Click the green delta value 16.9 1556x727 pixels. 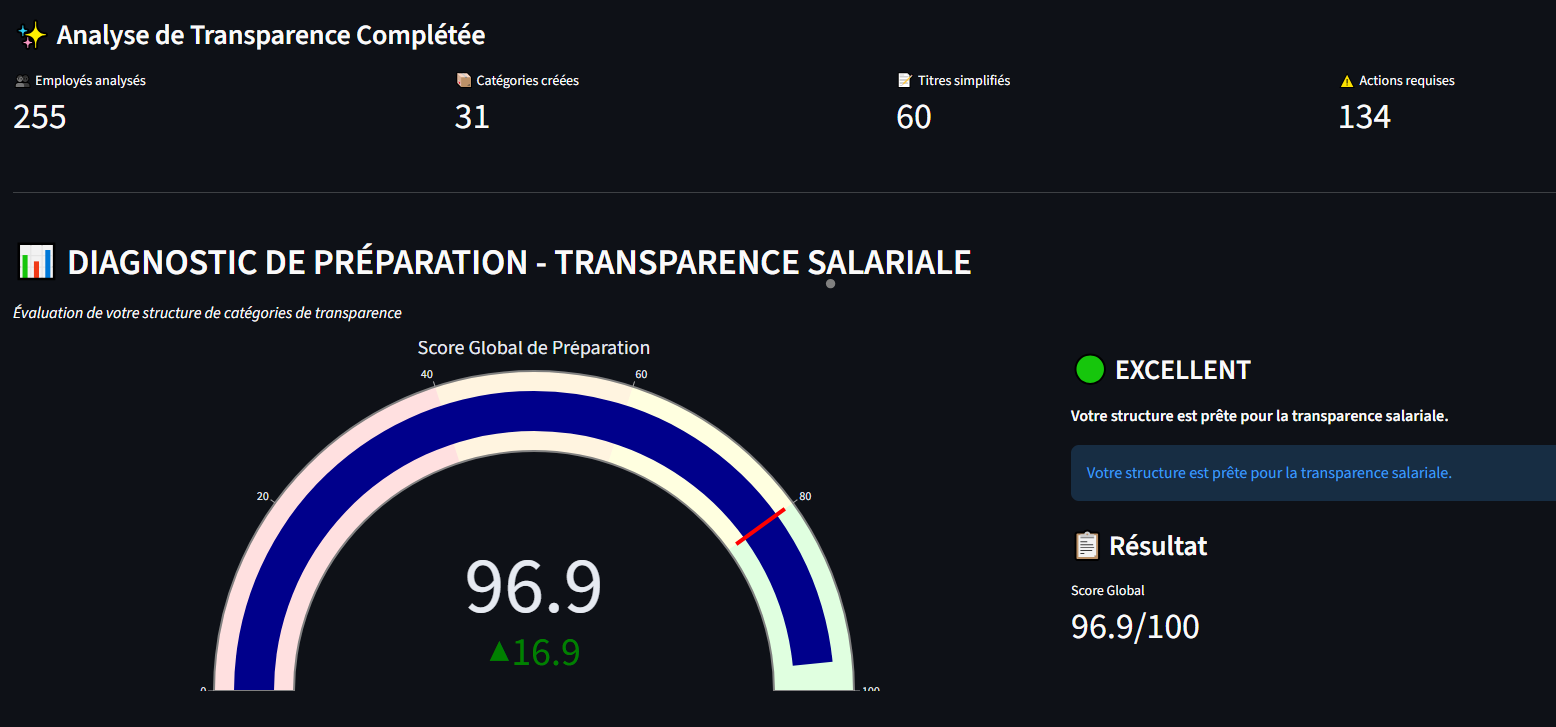(537, 651)
